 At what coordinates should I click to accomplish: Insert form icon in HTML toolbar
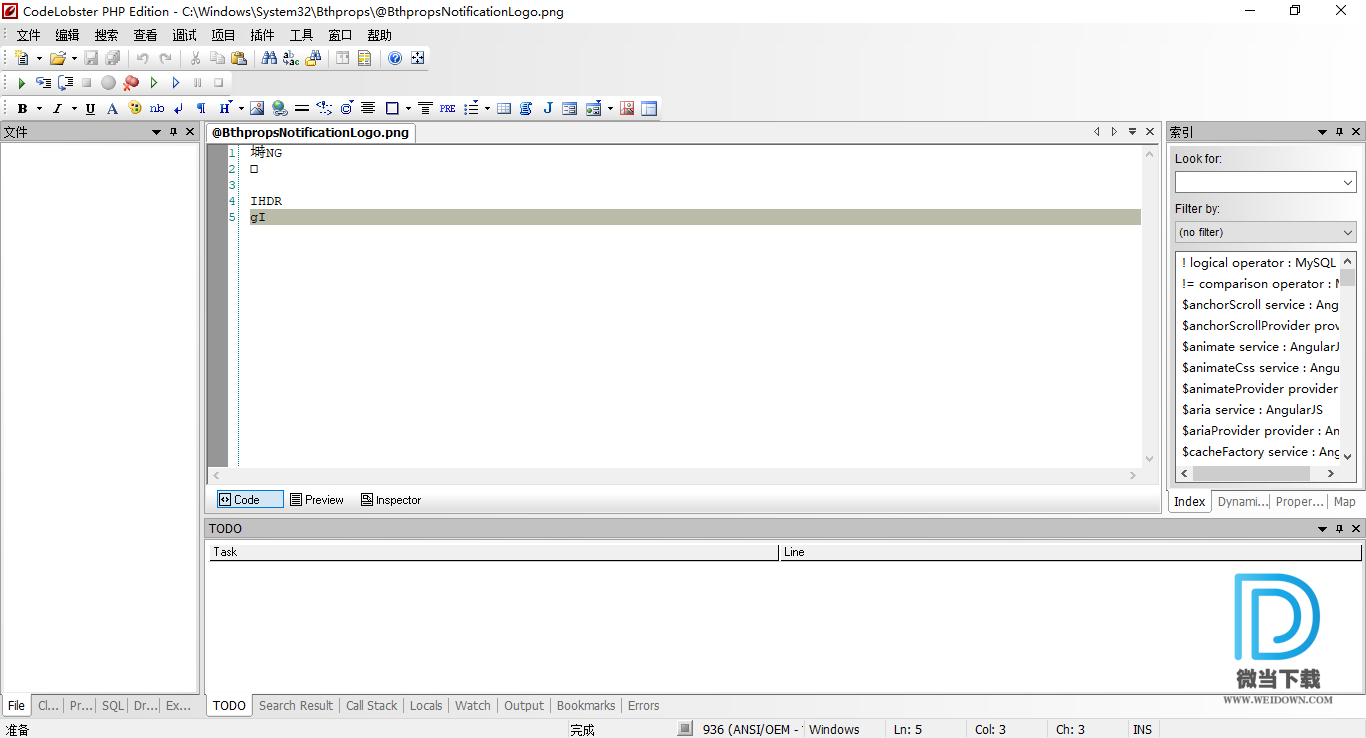click(x=570, y=108)
